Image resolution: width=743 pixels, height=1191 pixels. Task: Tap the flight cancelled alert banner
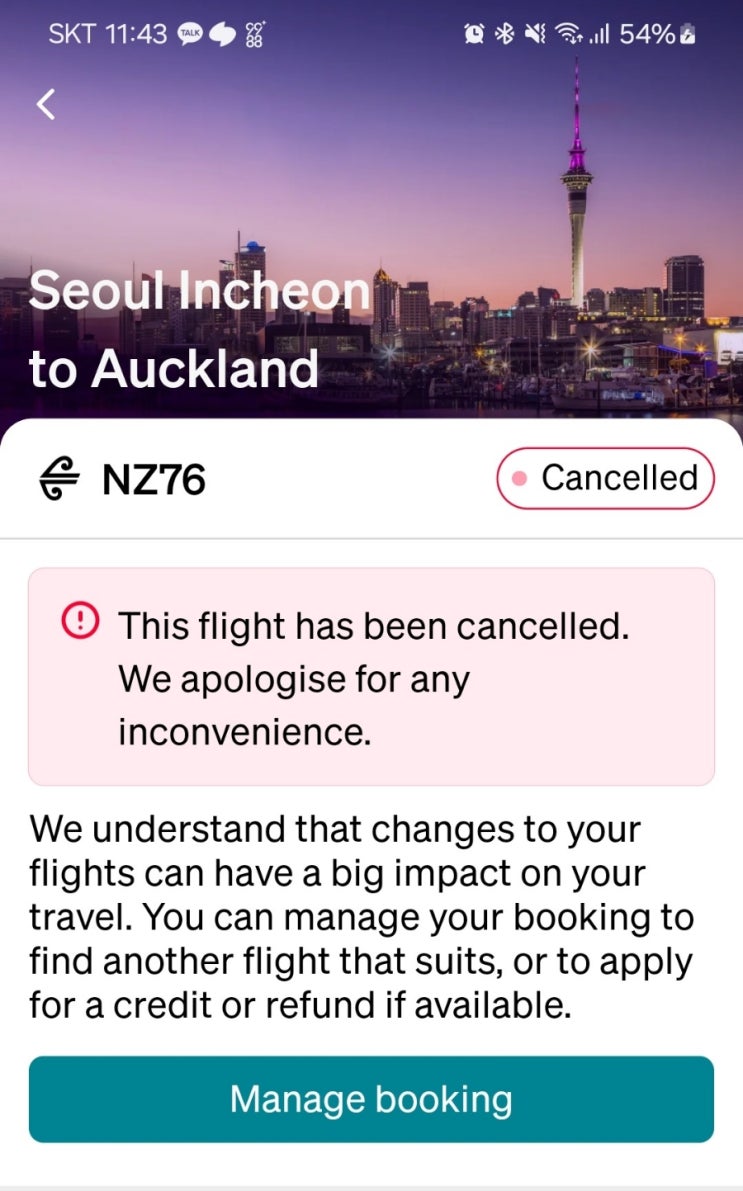click(x=372, y=677)
